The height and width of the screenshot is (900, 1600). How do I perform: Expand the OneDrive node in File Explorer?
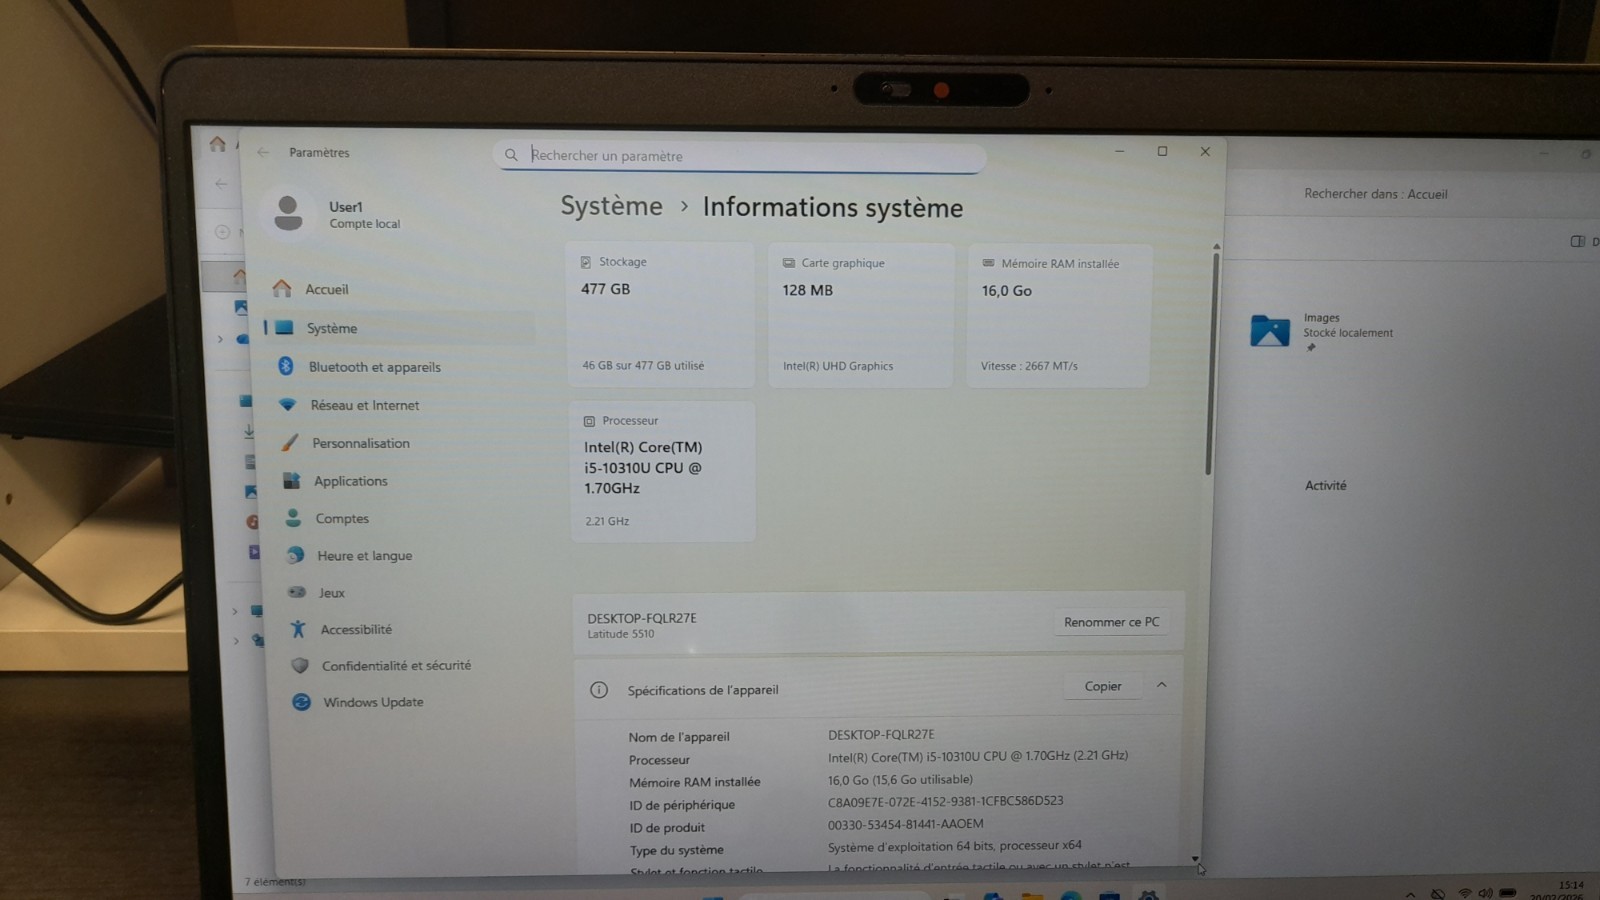click(x=220, y=339)
